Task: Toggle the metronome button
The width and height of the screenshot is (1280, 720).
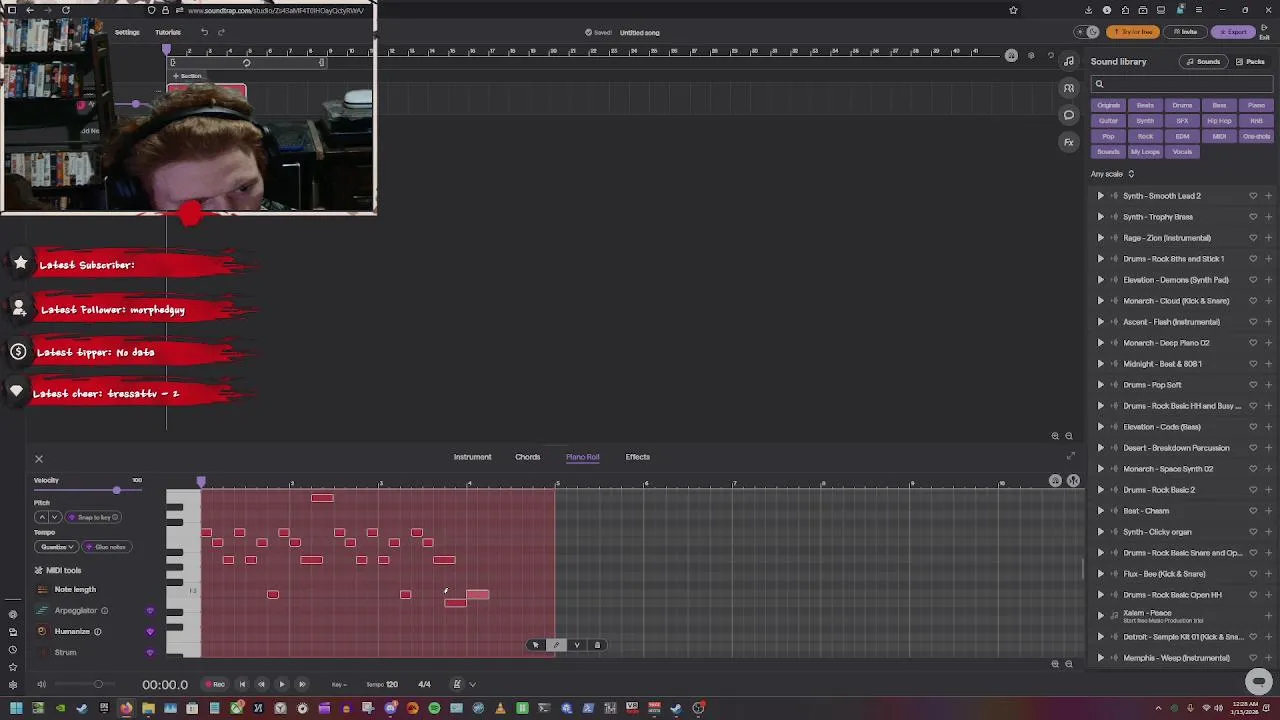Action: [x=457, y=685]
